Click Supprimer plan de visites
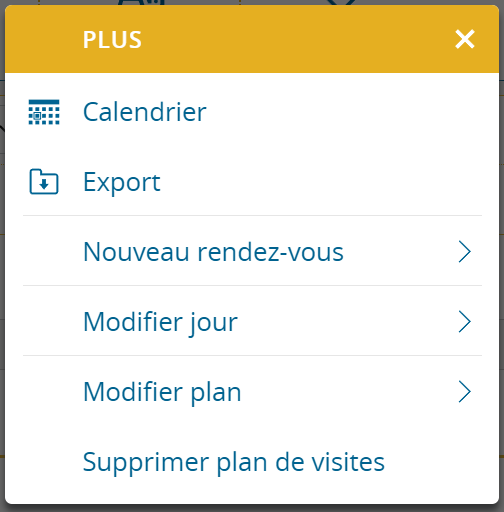Image resolution: width=504 pixels, height=512 pixels. click(234, 462)
